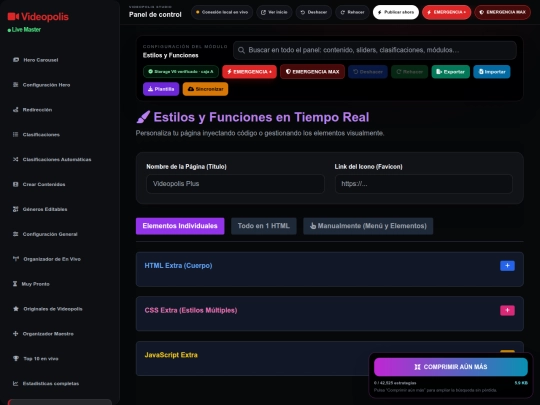The height and width of the screenshot is (405, 540).
Task: Click HTML Extra (Cuerpo) heading
Action: click(x=178, y=266)
